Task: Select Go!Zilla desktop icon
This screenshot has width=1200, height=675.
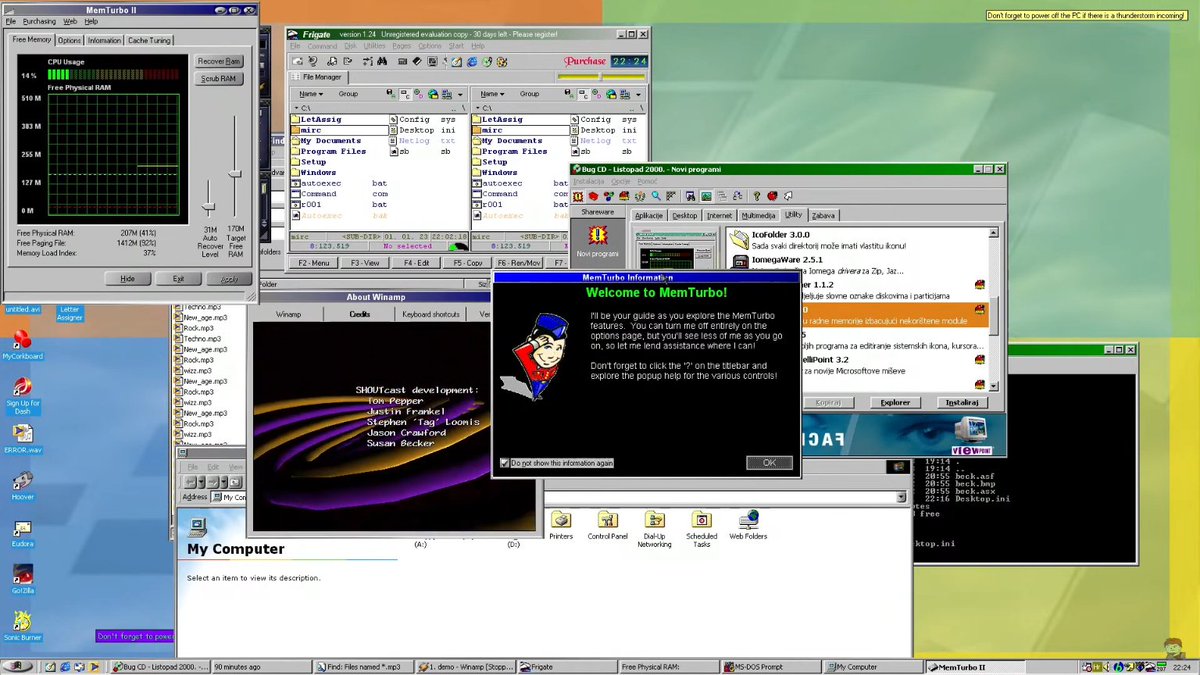Action: (22, 575)
